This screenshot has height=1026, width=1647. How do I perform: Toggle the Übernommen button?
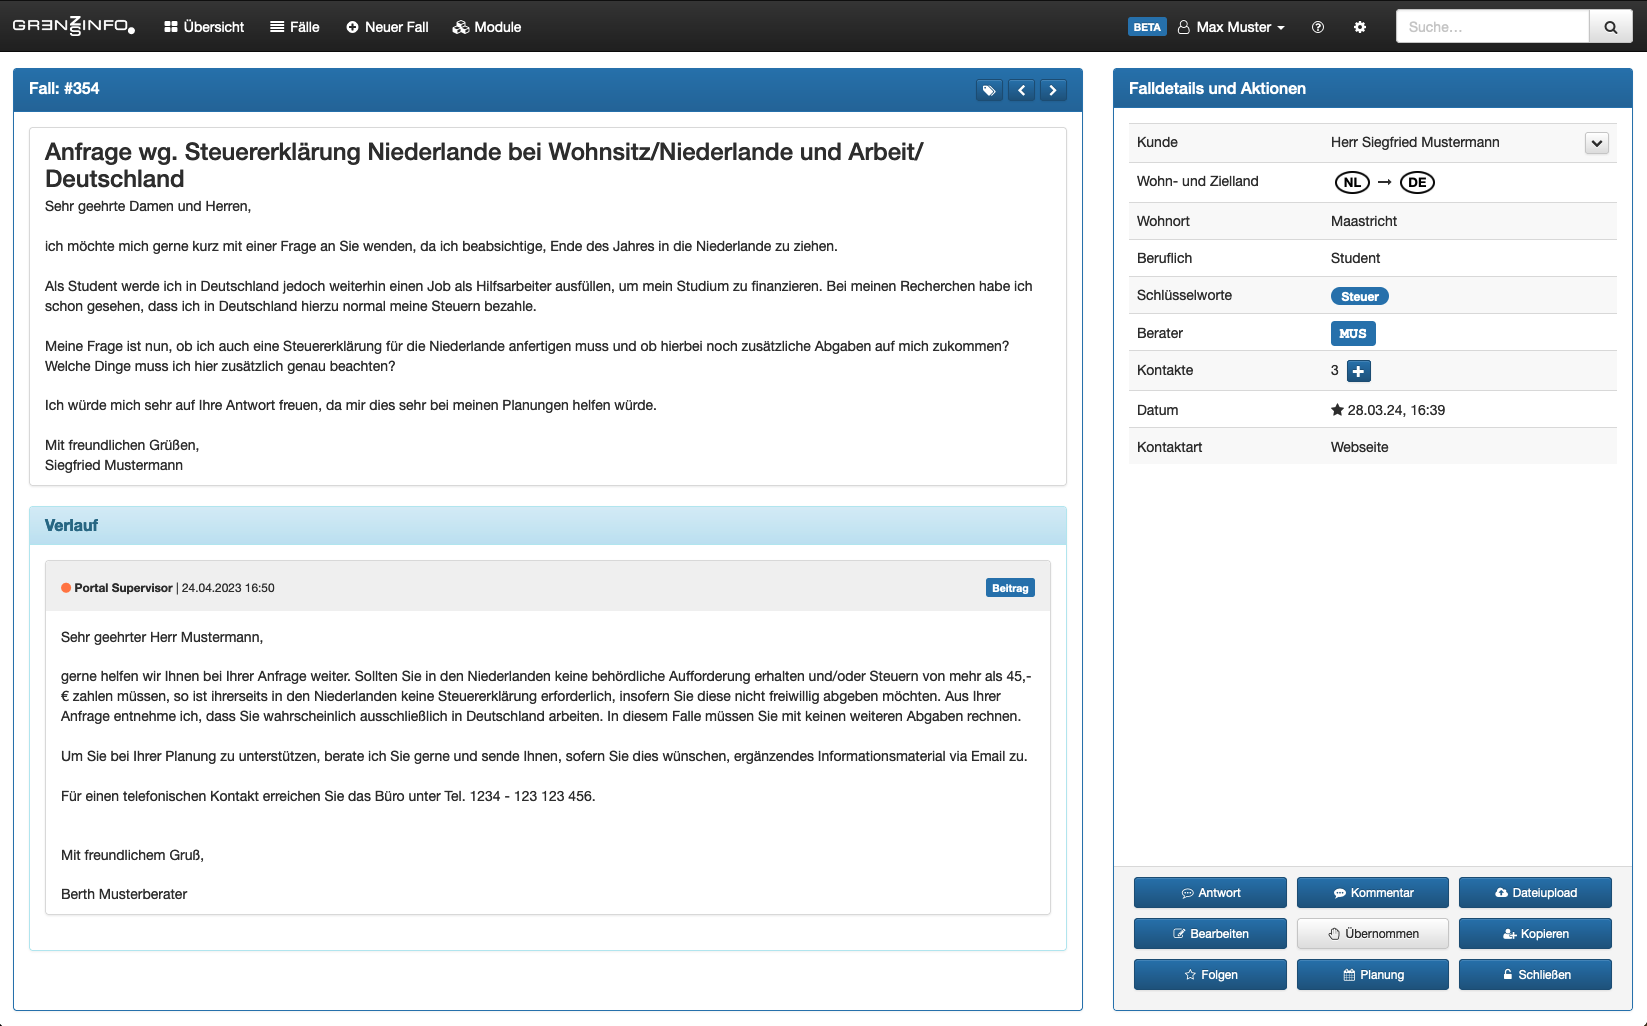point(1372,934)
